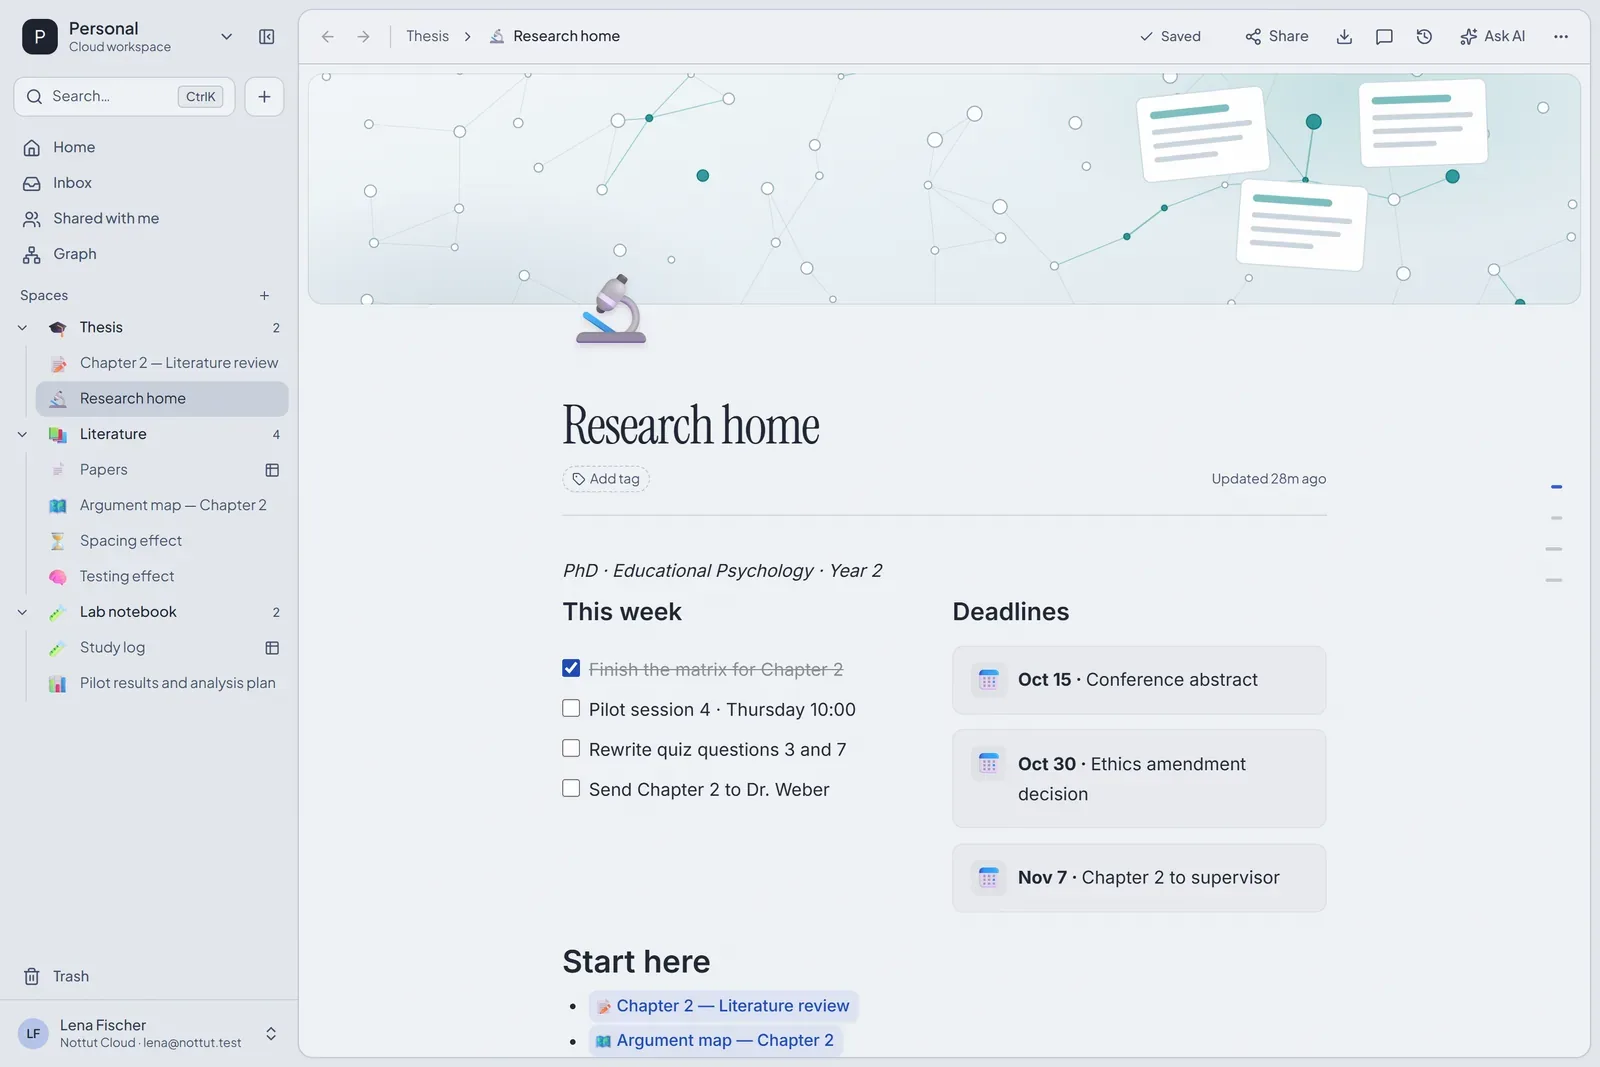Collapse the Lab notebook space chevron

(x=22, y=613)
